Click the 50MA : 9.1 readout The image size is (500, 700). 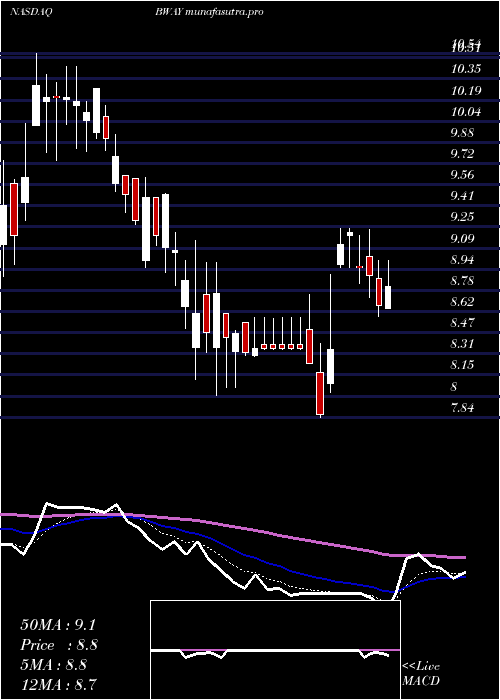pyautogui.click(x=58, y=625)
